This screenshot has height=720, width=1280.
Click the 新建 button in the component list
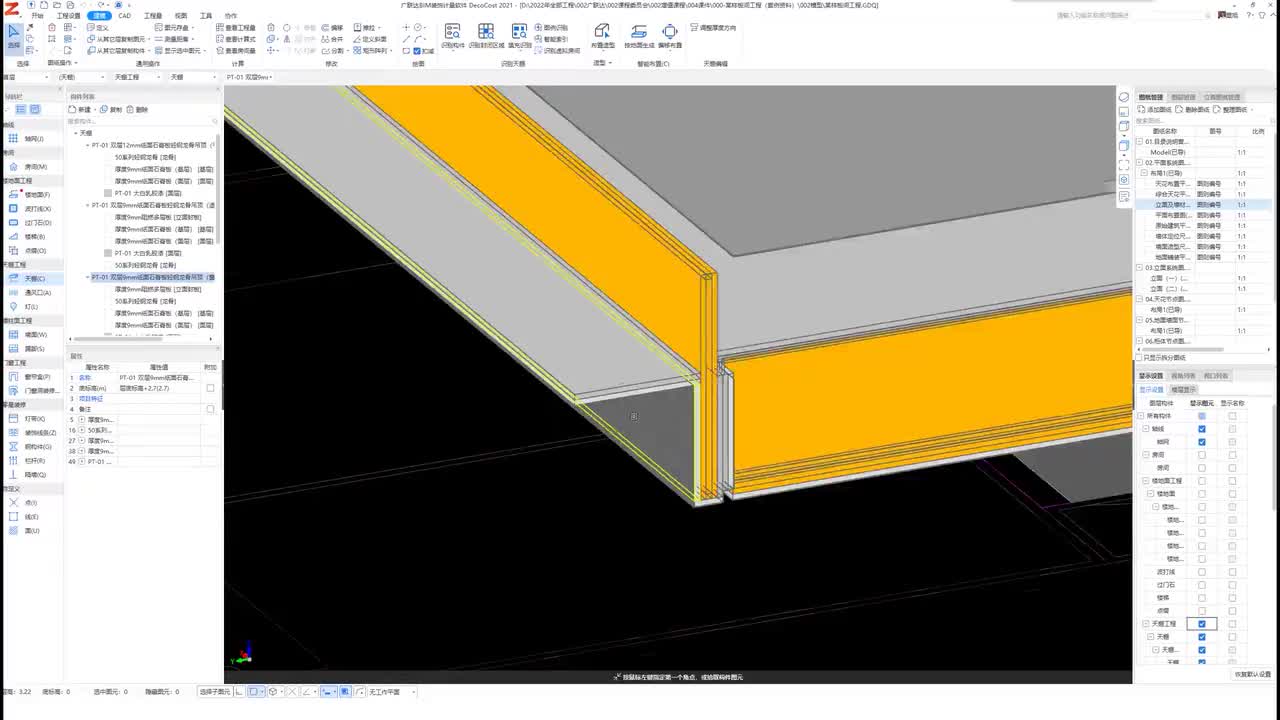(80, 109)
